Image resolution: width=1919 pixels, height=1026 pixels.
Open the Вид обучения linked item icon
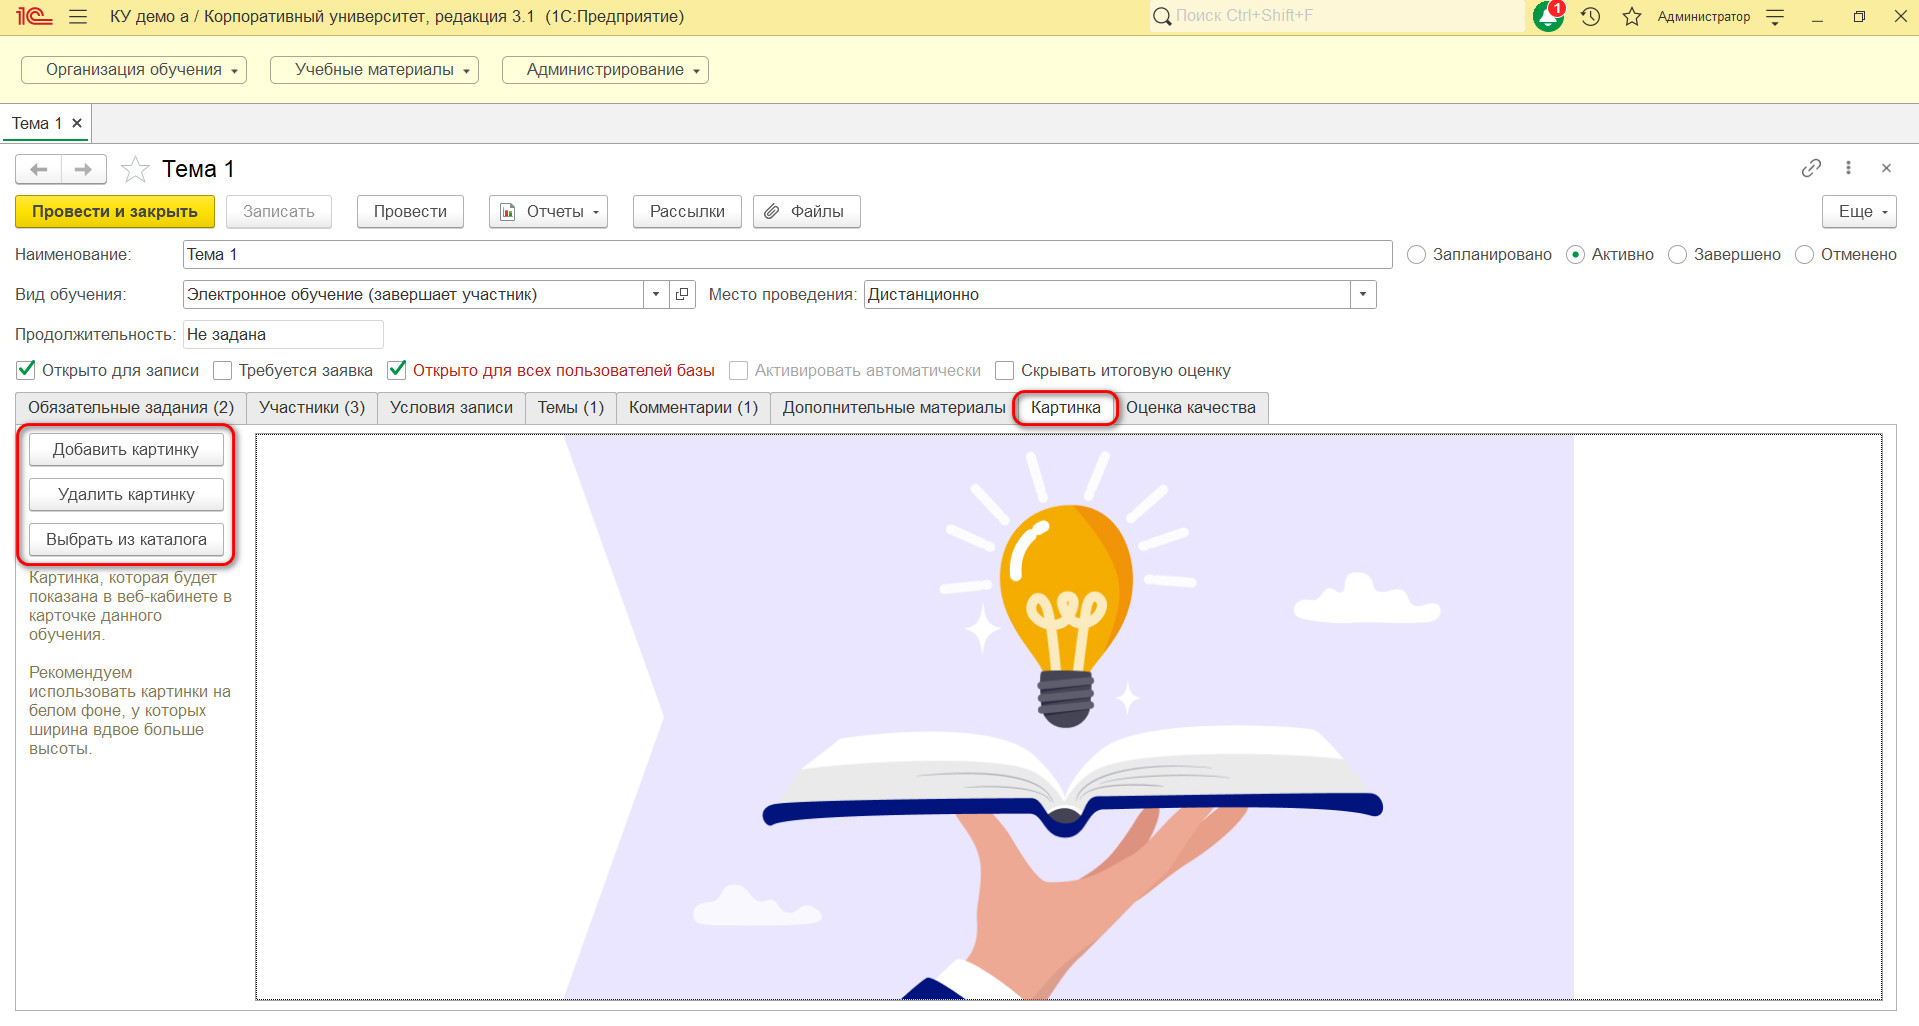pyautogui.click(x=682, y=294)
